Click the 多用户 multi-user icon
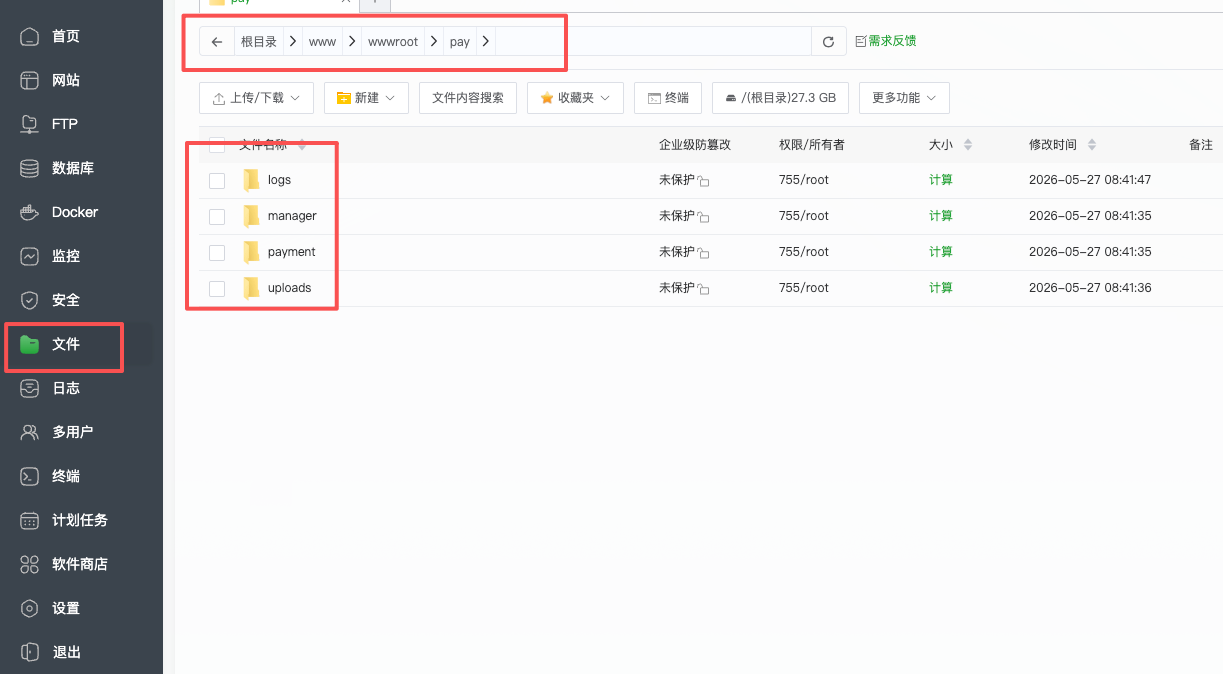 click(x=30, y=432)
